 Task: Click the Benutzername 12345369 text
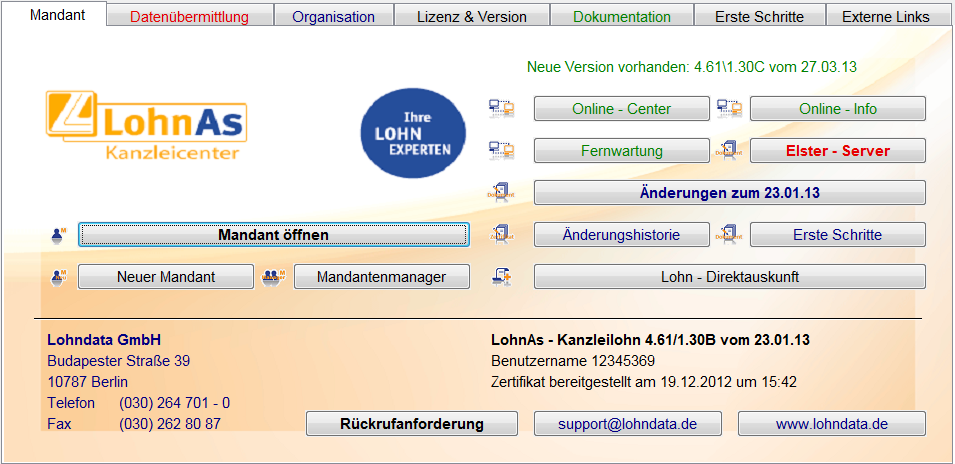pyautogui.click(x=573, y=361)
